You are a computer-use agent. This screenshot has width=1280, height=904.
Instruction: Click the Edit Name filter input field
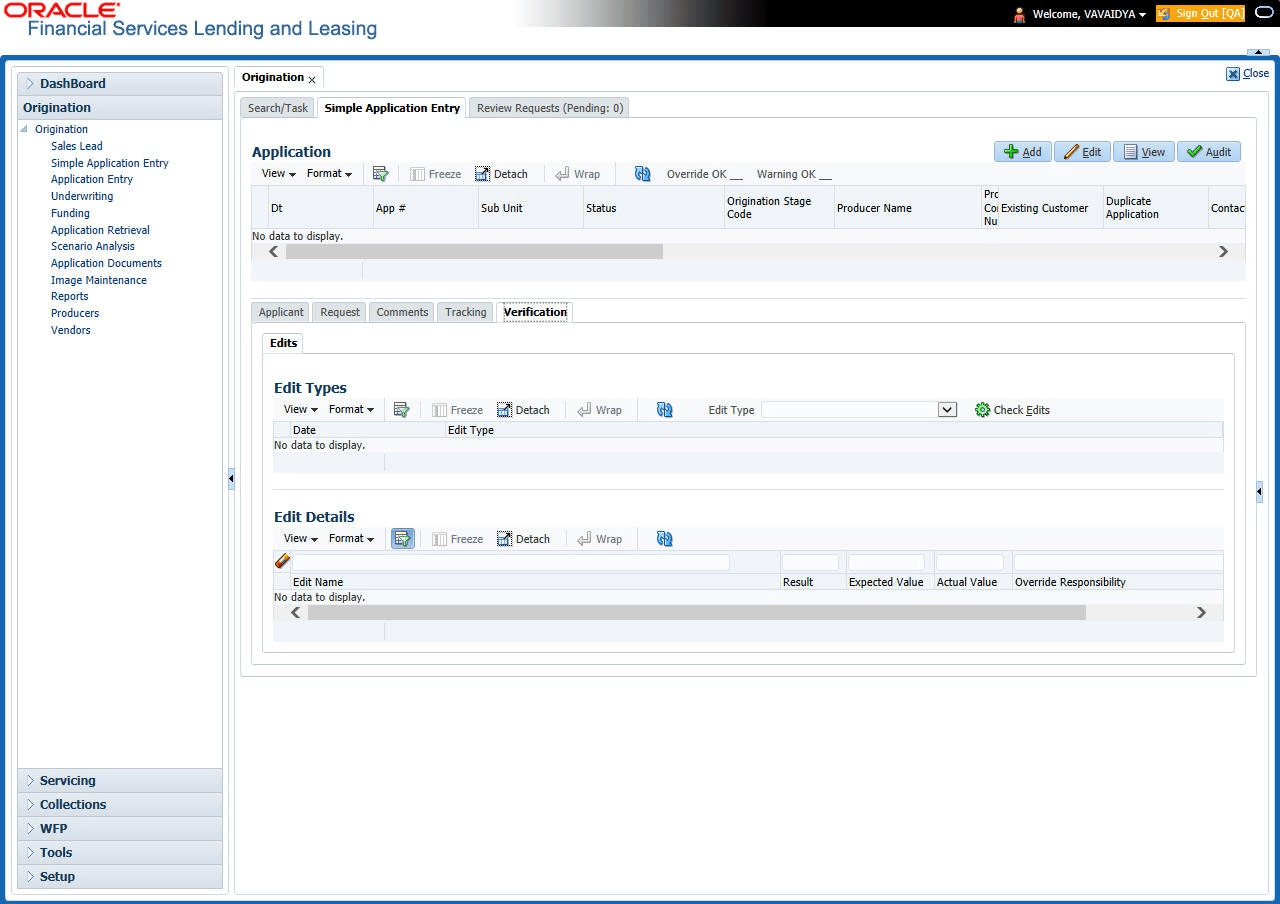[511, 562]
